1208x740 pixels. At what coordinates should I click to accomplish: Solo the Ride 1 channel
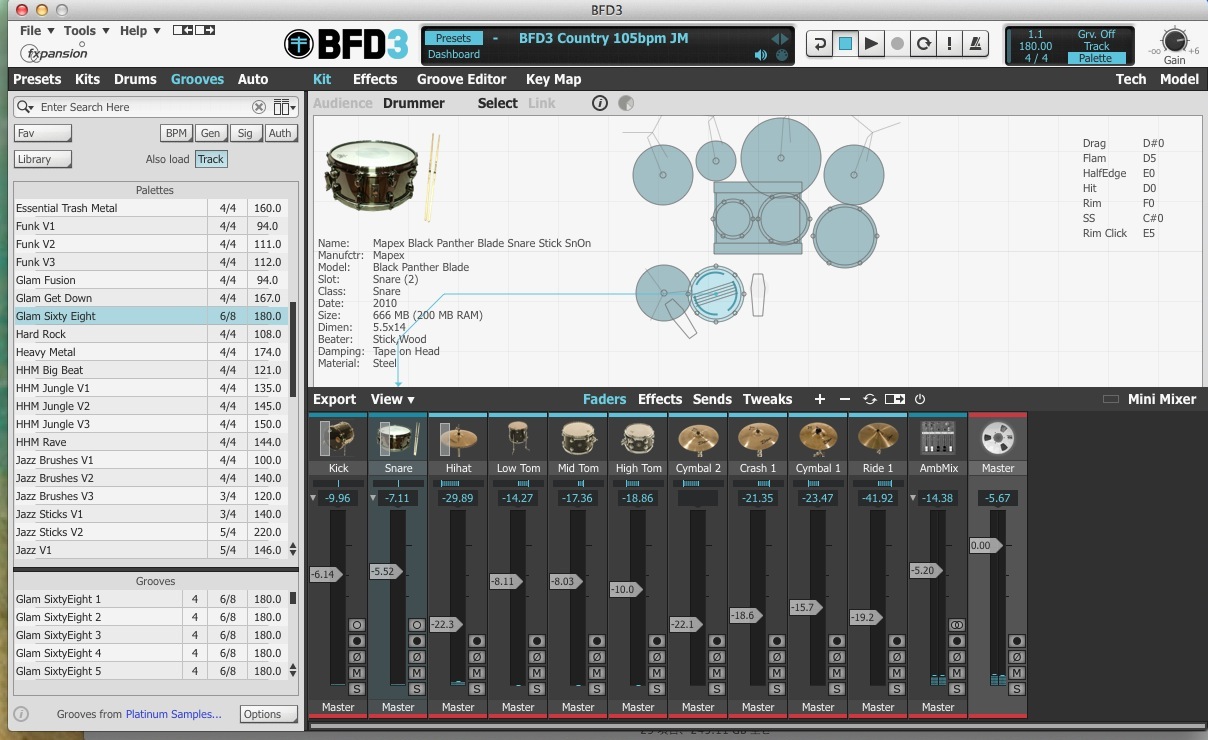tap(897, 689)
